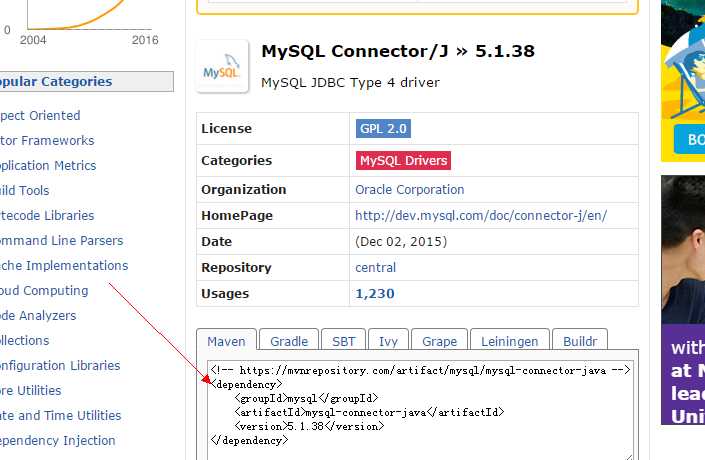The height and width of the screenshot is (460, 705).
Task: Click the purple university advertisement banner
Action: coord(683,300)
